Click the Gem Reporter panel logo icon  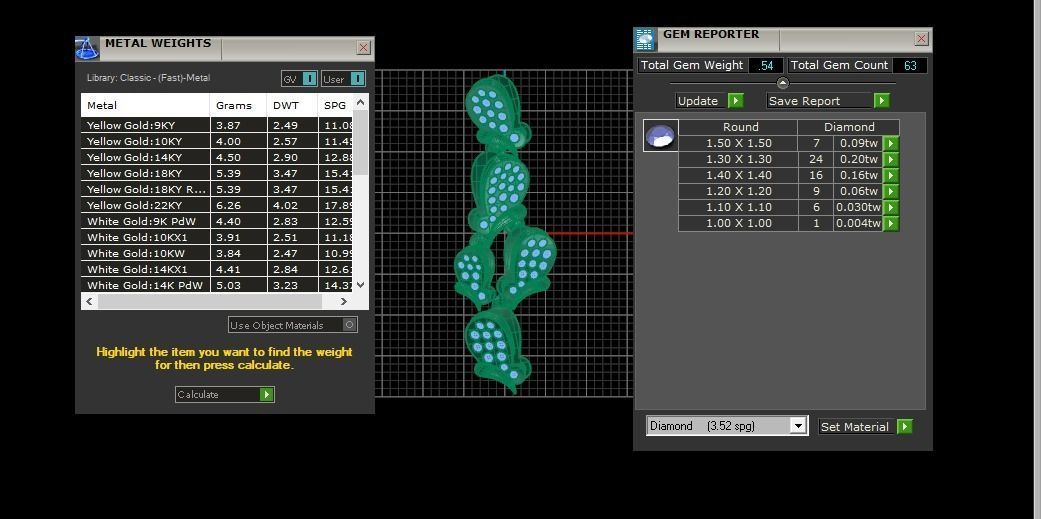[645, 40]
